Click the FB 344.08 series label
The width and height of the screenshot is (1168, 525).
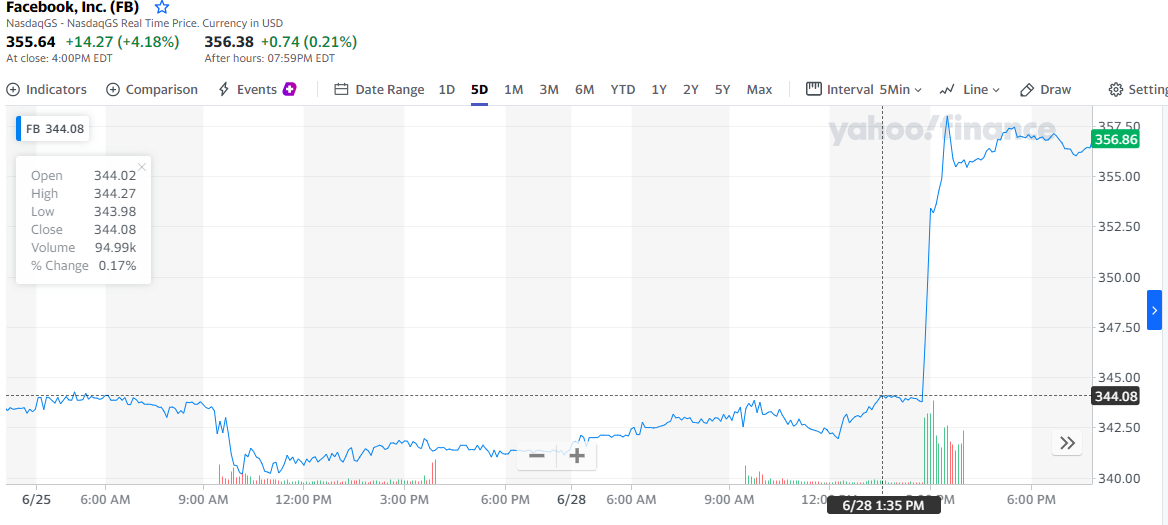[54, 129]
